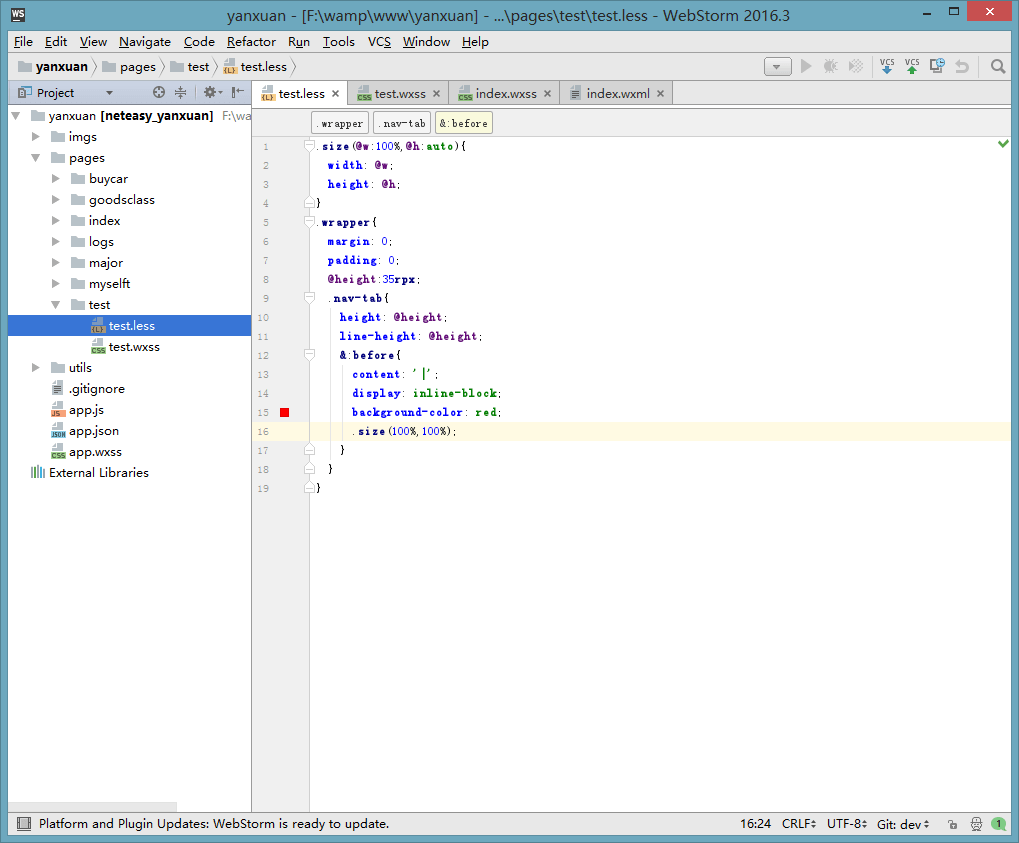Open Show History toolbar icon

[937, 66]
